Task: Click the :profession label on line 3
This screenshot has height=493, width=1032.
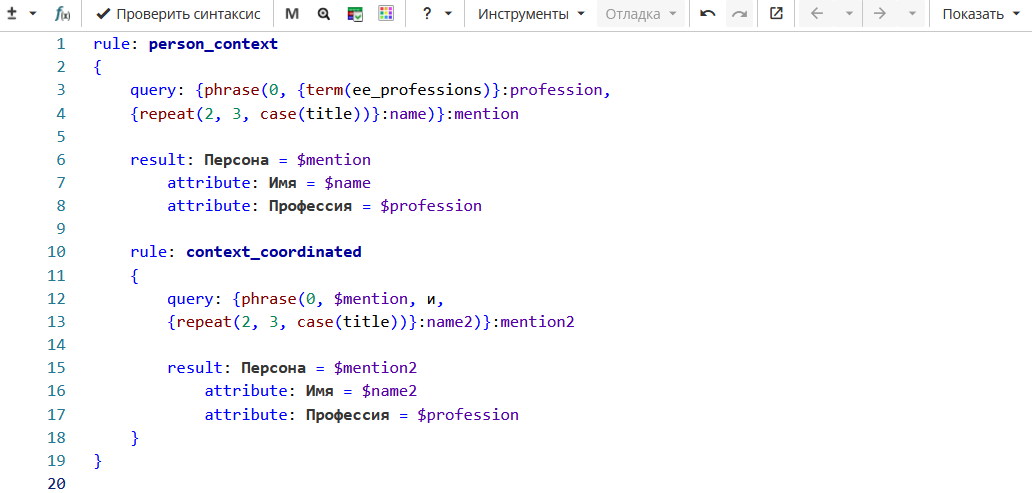Action: pos(553,90)
